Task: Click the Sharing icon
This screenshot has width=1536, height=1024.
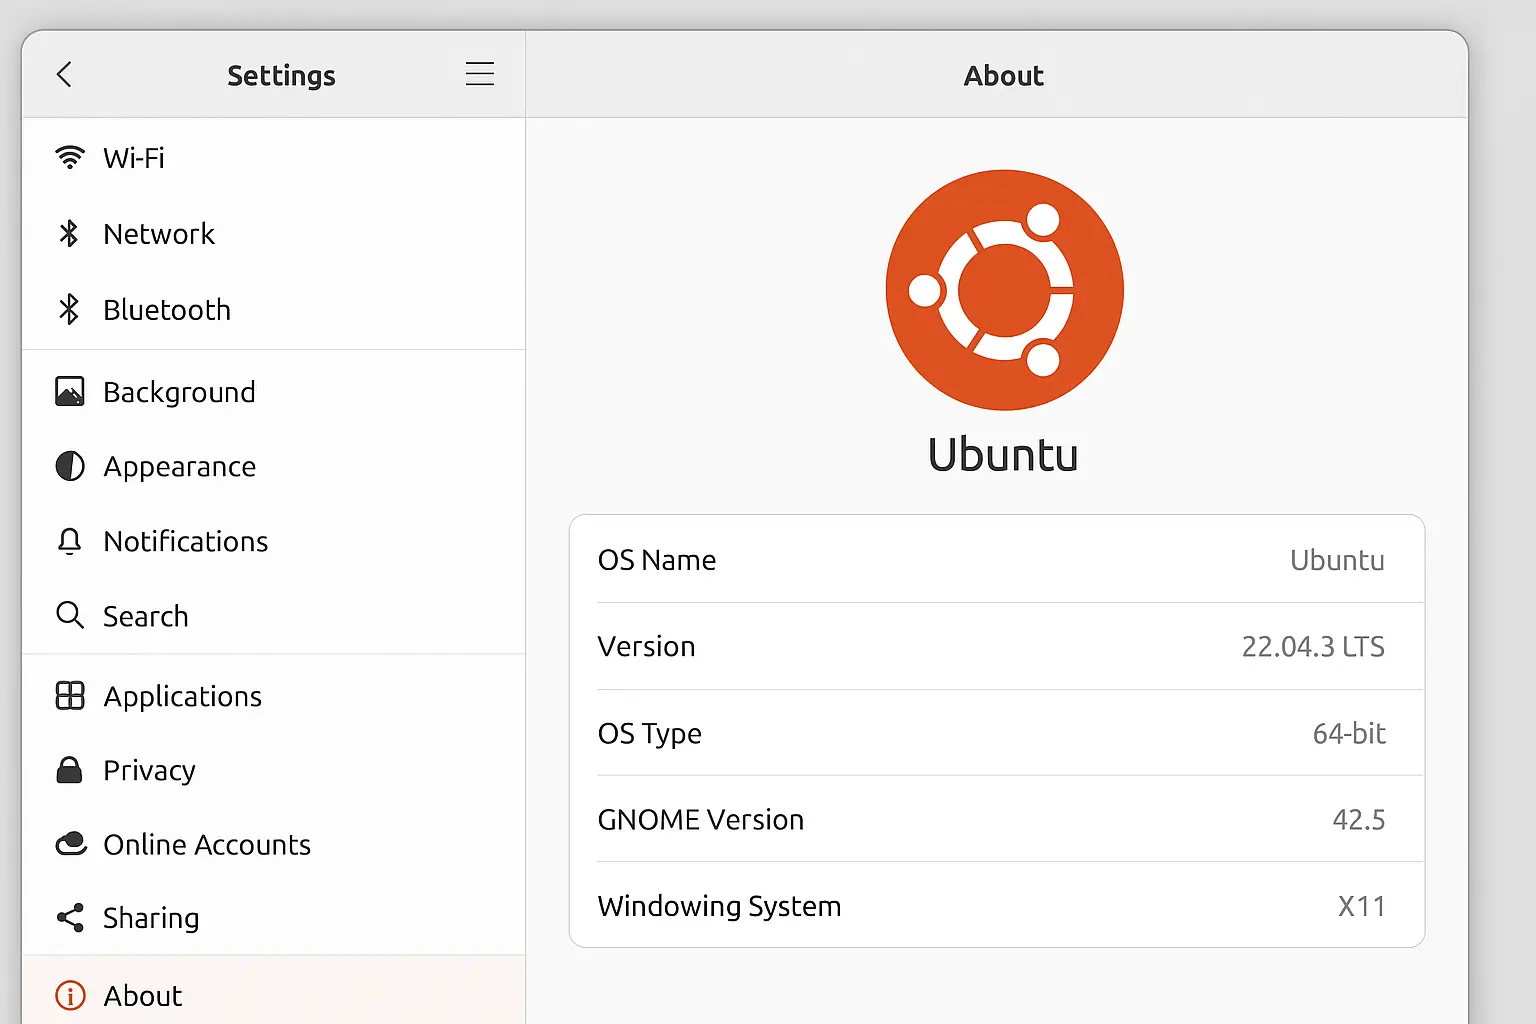Action: tap(68, 917)
